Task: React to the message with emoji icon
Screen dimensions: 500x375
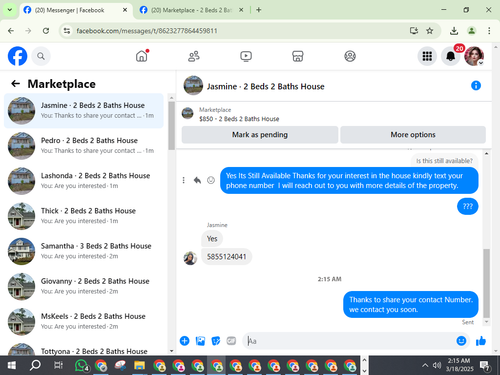Action: tap(211, 180)
